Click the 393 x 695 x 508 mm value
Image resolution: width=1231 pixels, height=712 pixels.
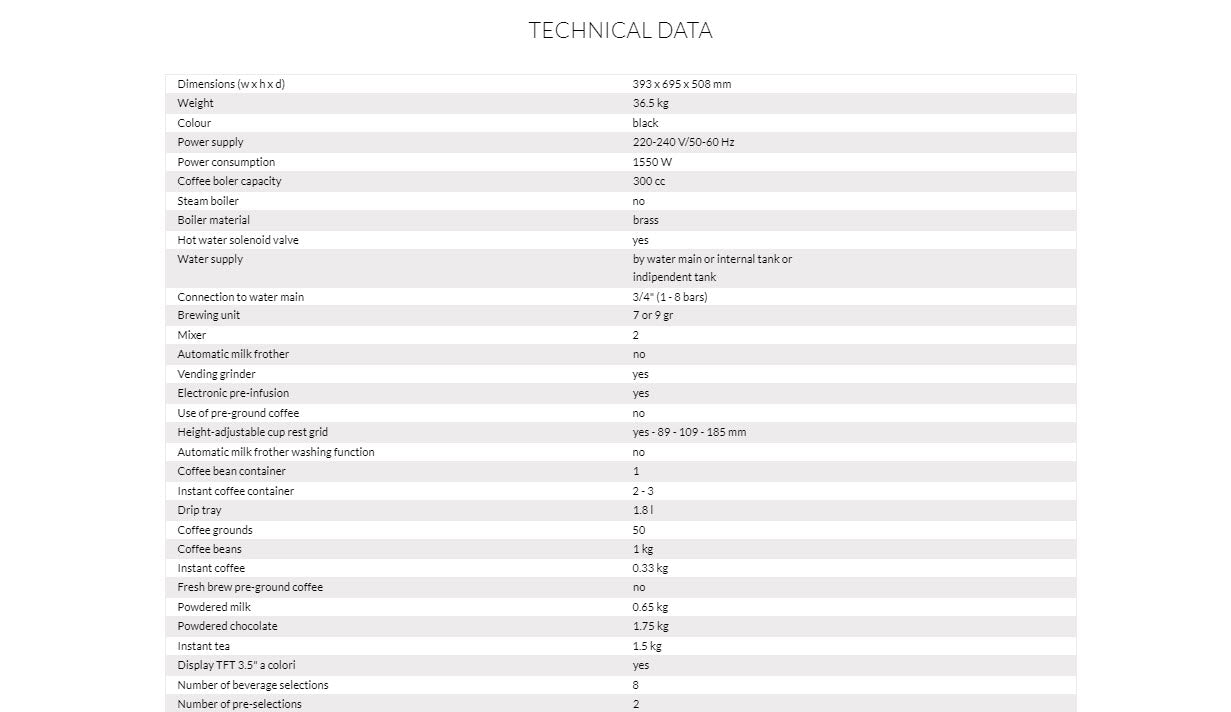pos(681,84)
